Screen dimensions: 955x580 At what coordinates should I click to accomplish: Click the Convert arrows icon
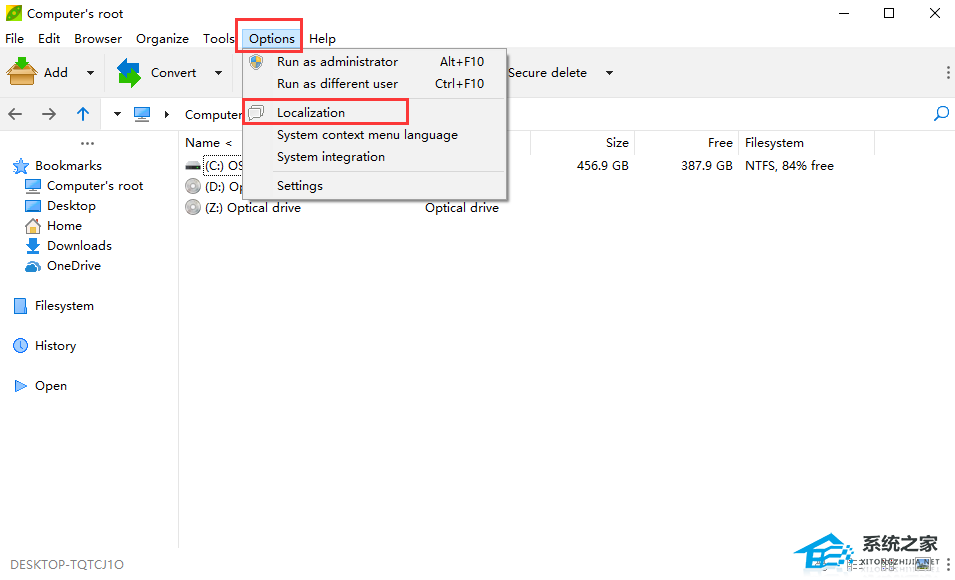coord(129,72)
